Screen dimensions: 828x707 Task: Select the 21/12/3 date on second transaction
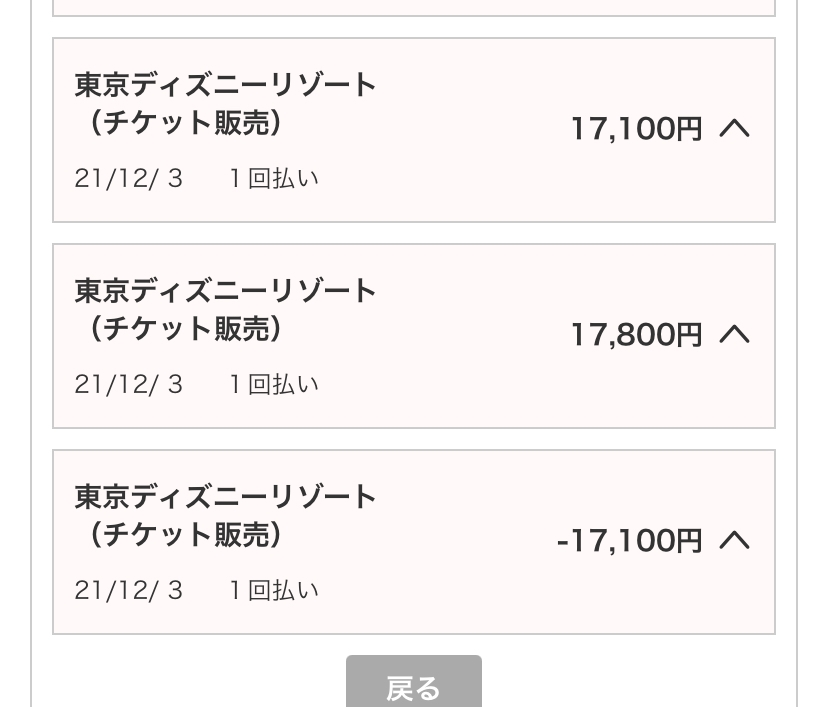coord(129,383)
